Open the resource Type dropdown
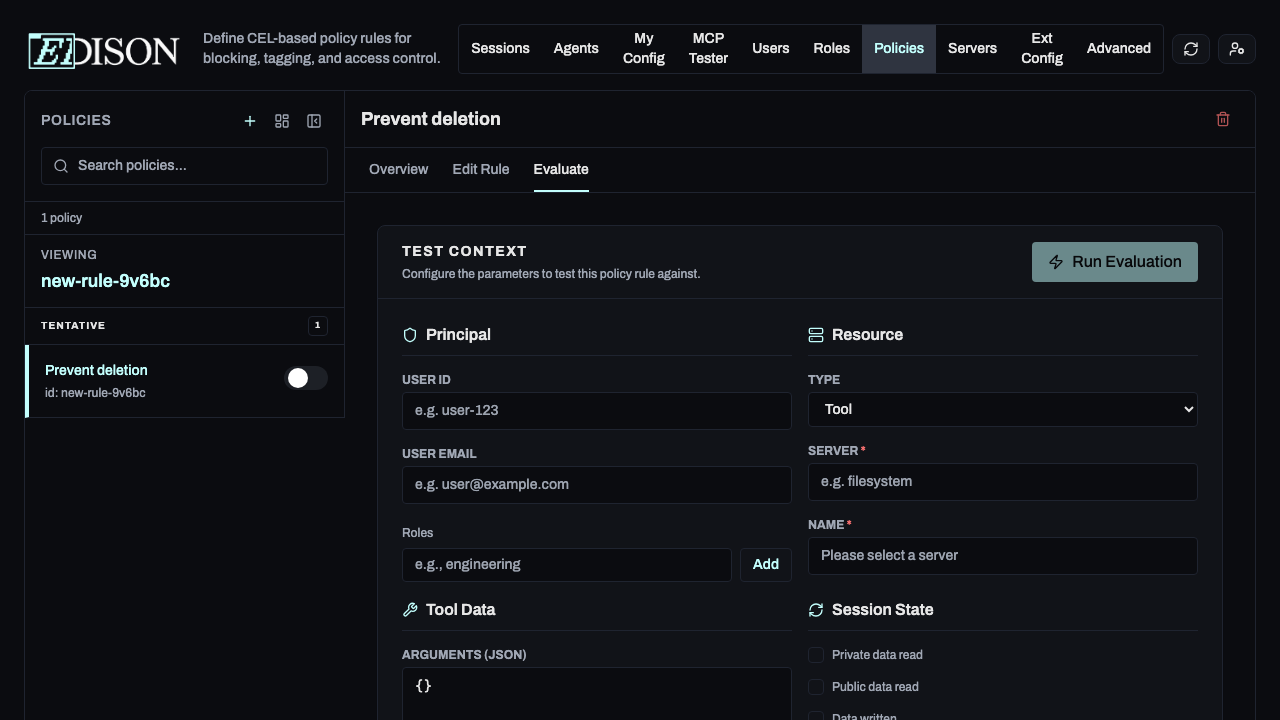 [1002, 409]
